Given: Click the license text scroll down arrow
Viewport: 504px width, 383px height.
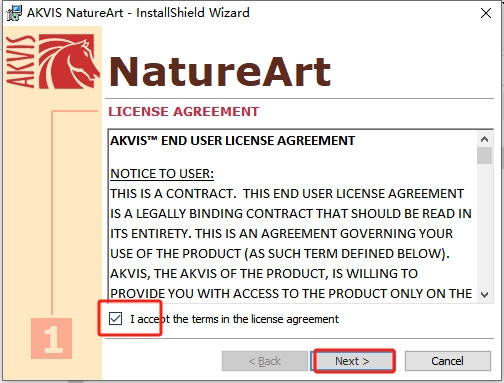Looking at the screenshot, I should pyautogui.click(x=485, y=295).
